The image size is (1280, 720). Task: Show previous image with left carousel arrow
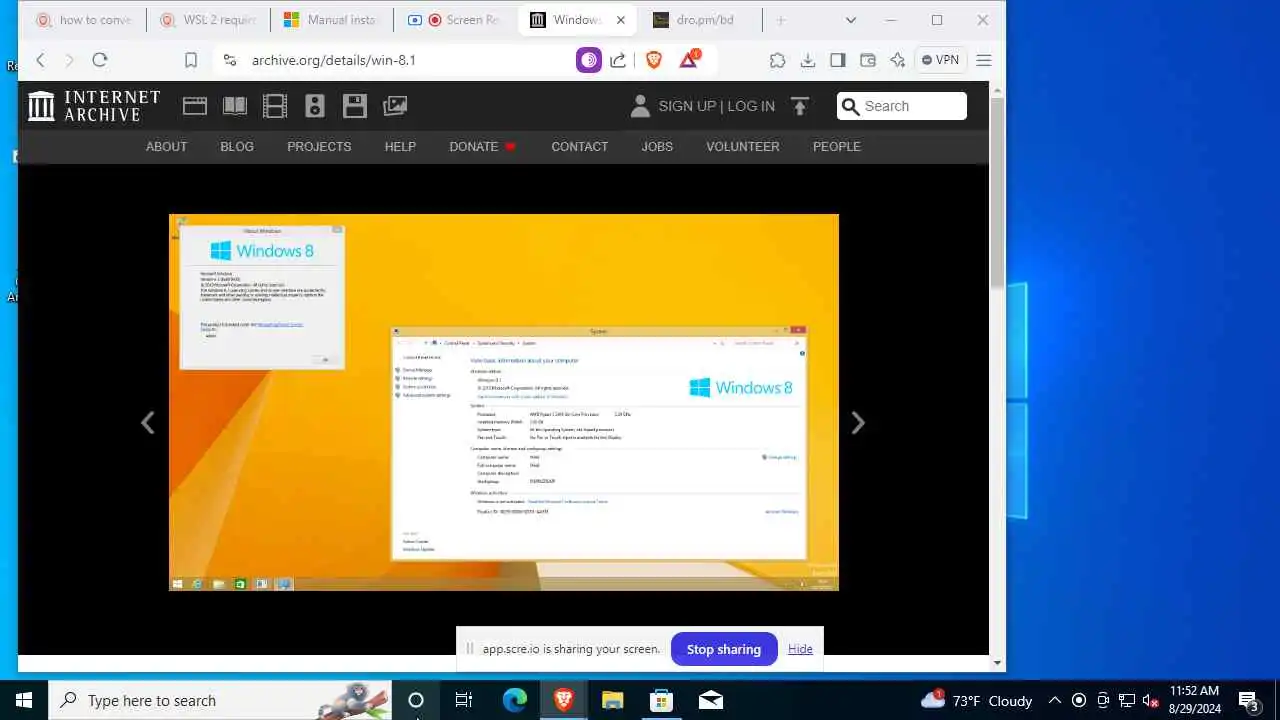[148, 423]
